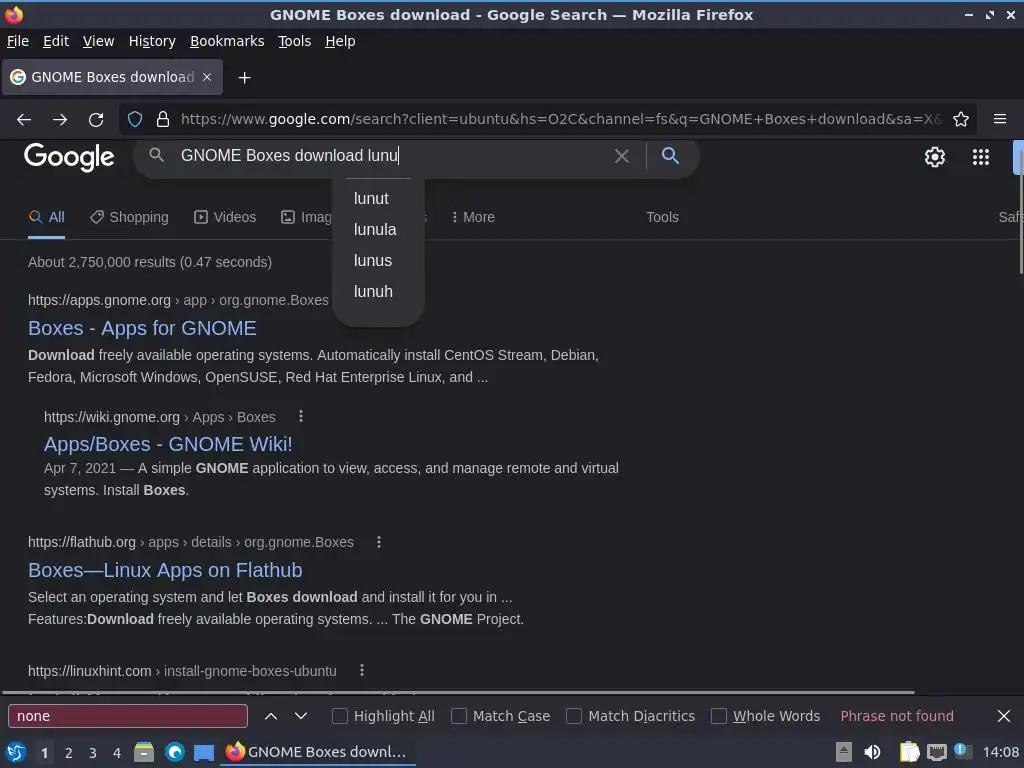Open options for flathub.org result
The image size is (1024, 768).
pyautogui.click(x=379, y=541)
